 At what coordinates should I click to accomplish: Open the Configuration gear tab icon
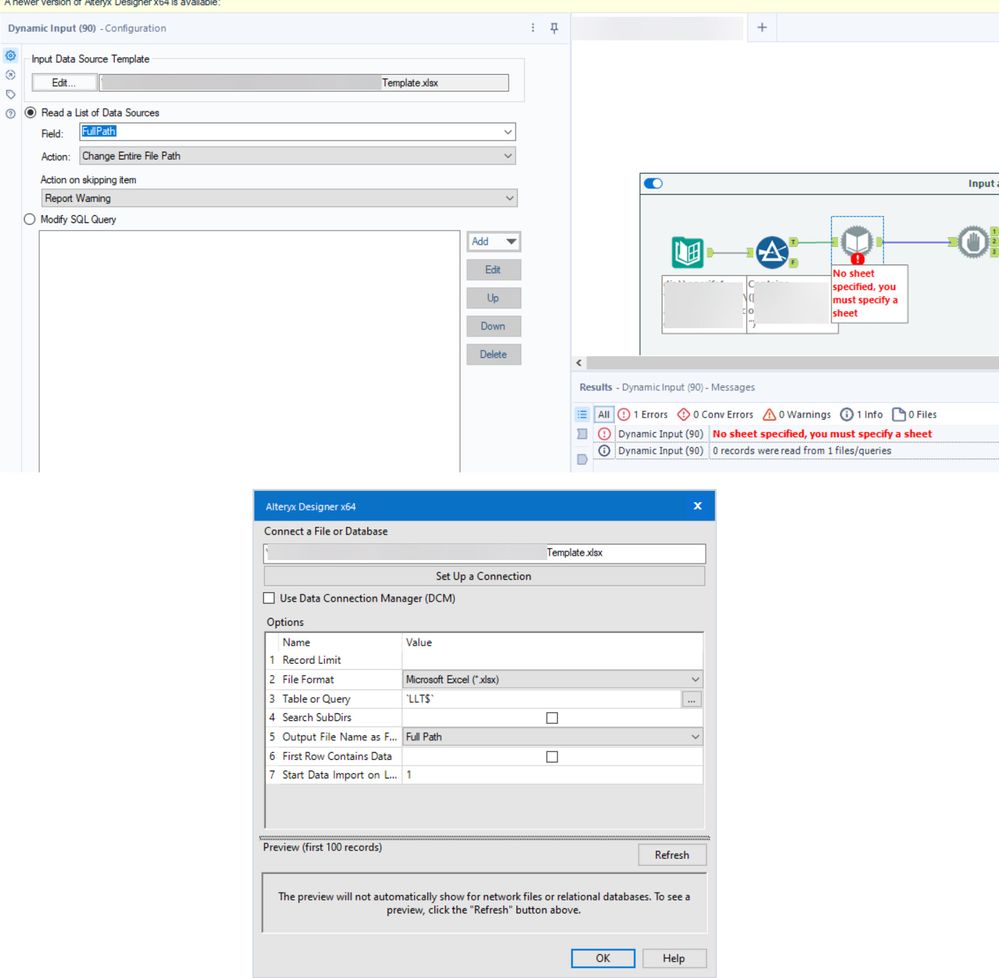[10, 56]
